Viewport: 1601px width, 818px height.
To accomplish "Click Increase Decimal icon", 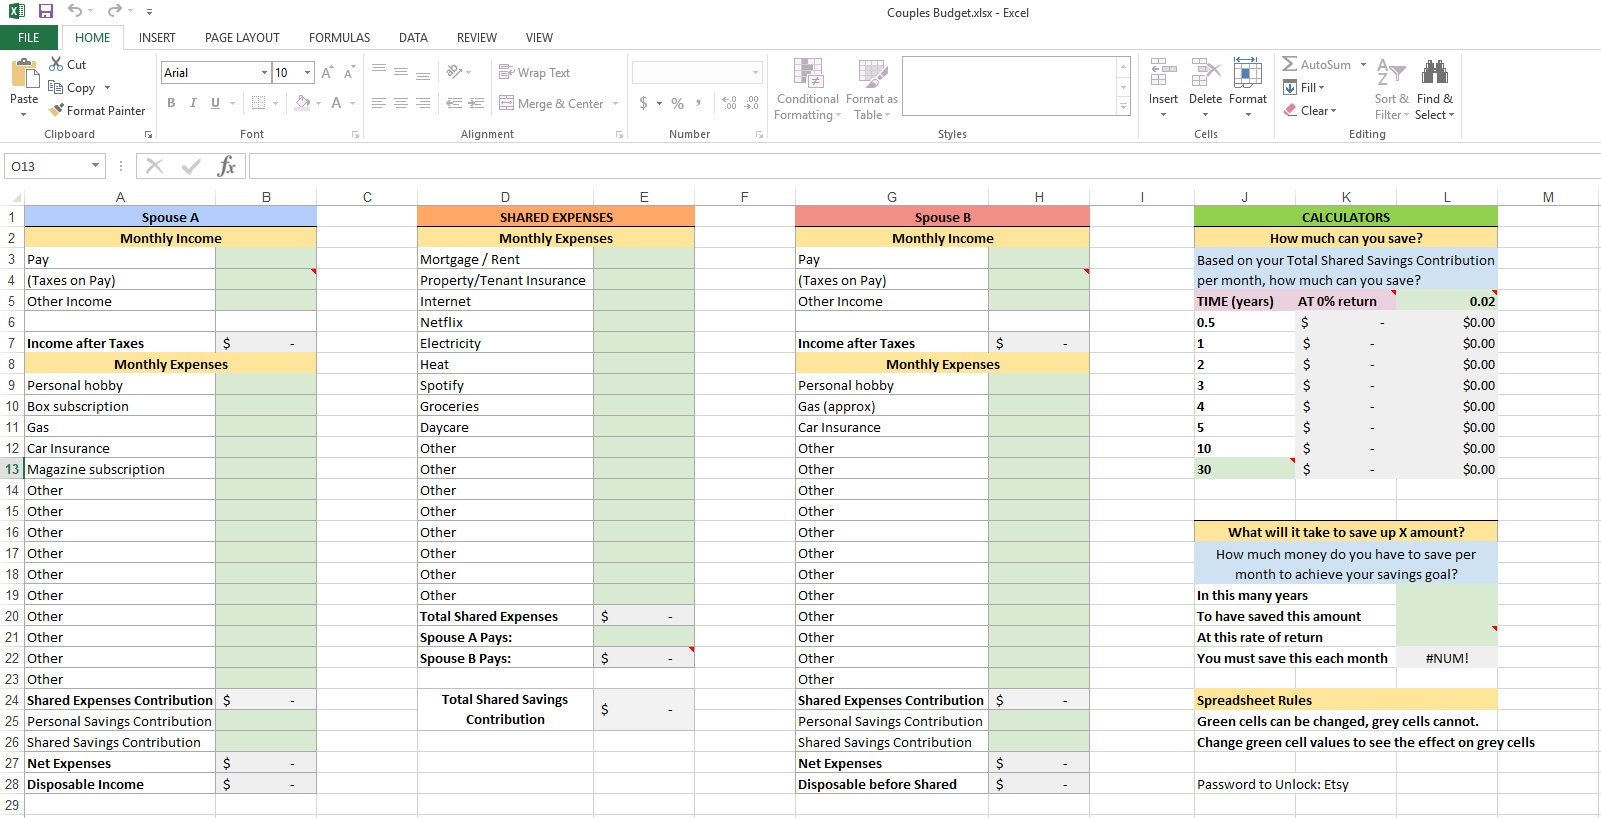I will 730,103.
